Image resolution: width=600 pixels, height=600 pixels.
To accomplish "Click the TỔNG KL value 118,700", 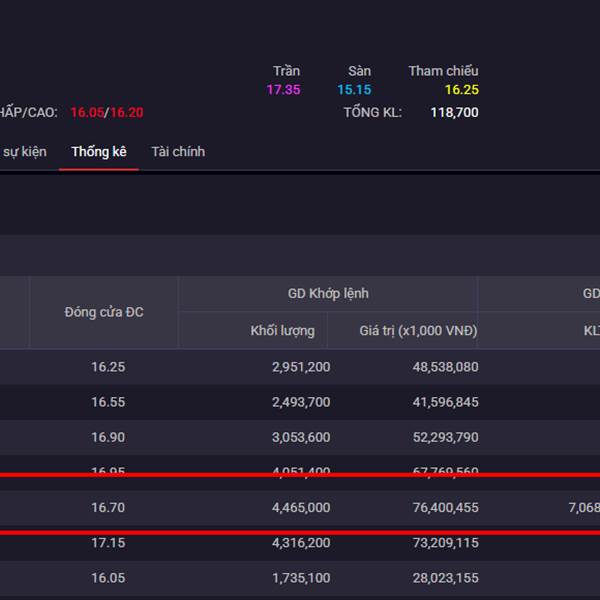I will (454, 113).
